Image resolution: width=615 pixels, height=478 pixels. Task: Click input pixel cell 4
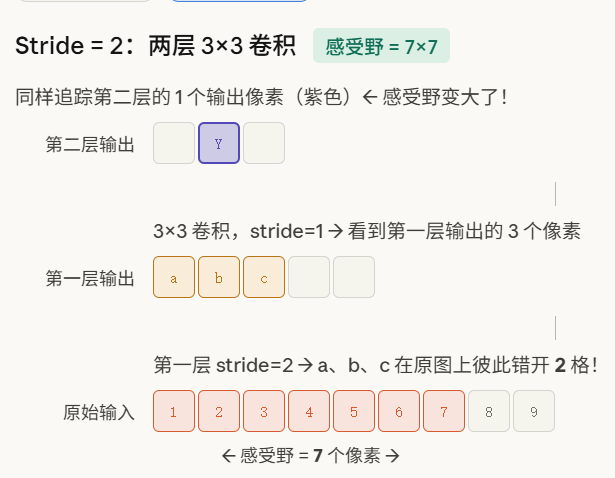click(x=309, y=411)
